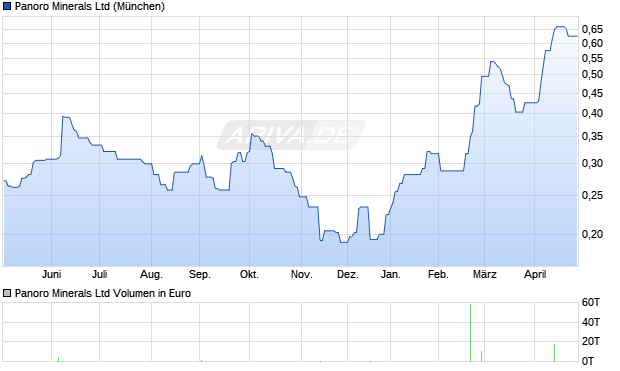
Task: Click the 0,65 price axis value
Action: pos(592,29)
